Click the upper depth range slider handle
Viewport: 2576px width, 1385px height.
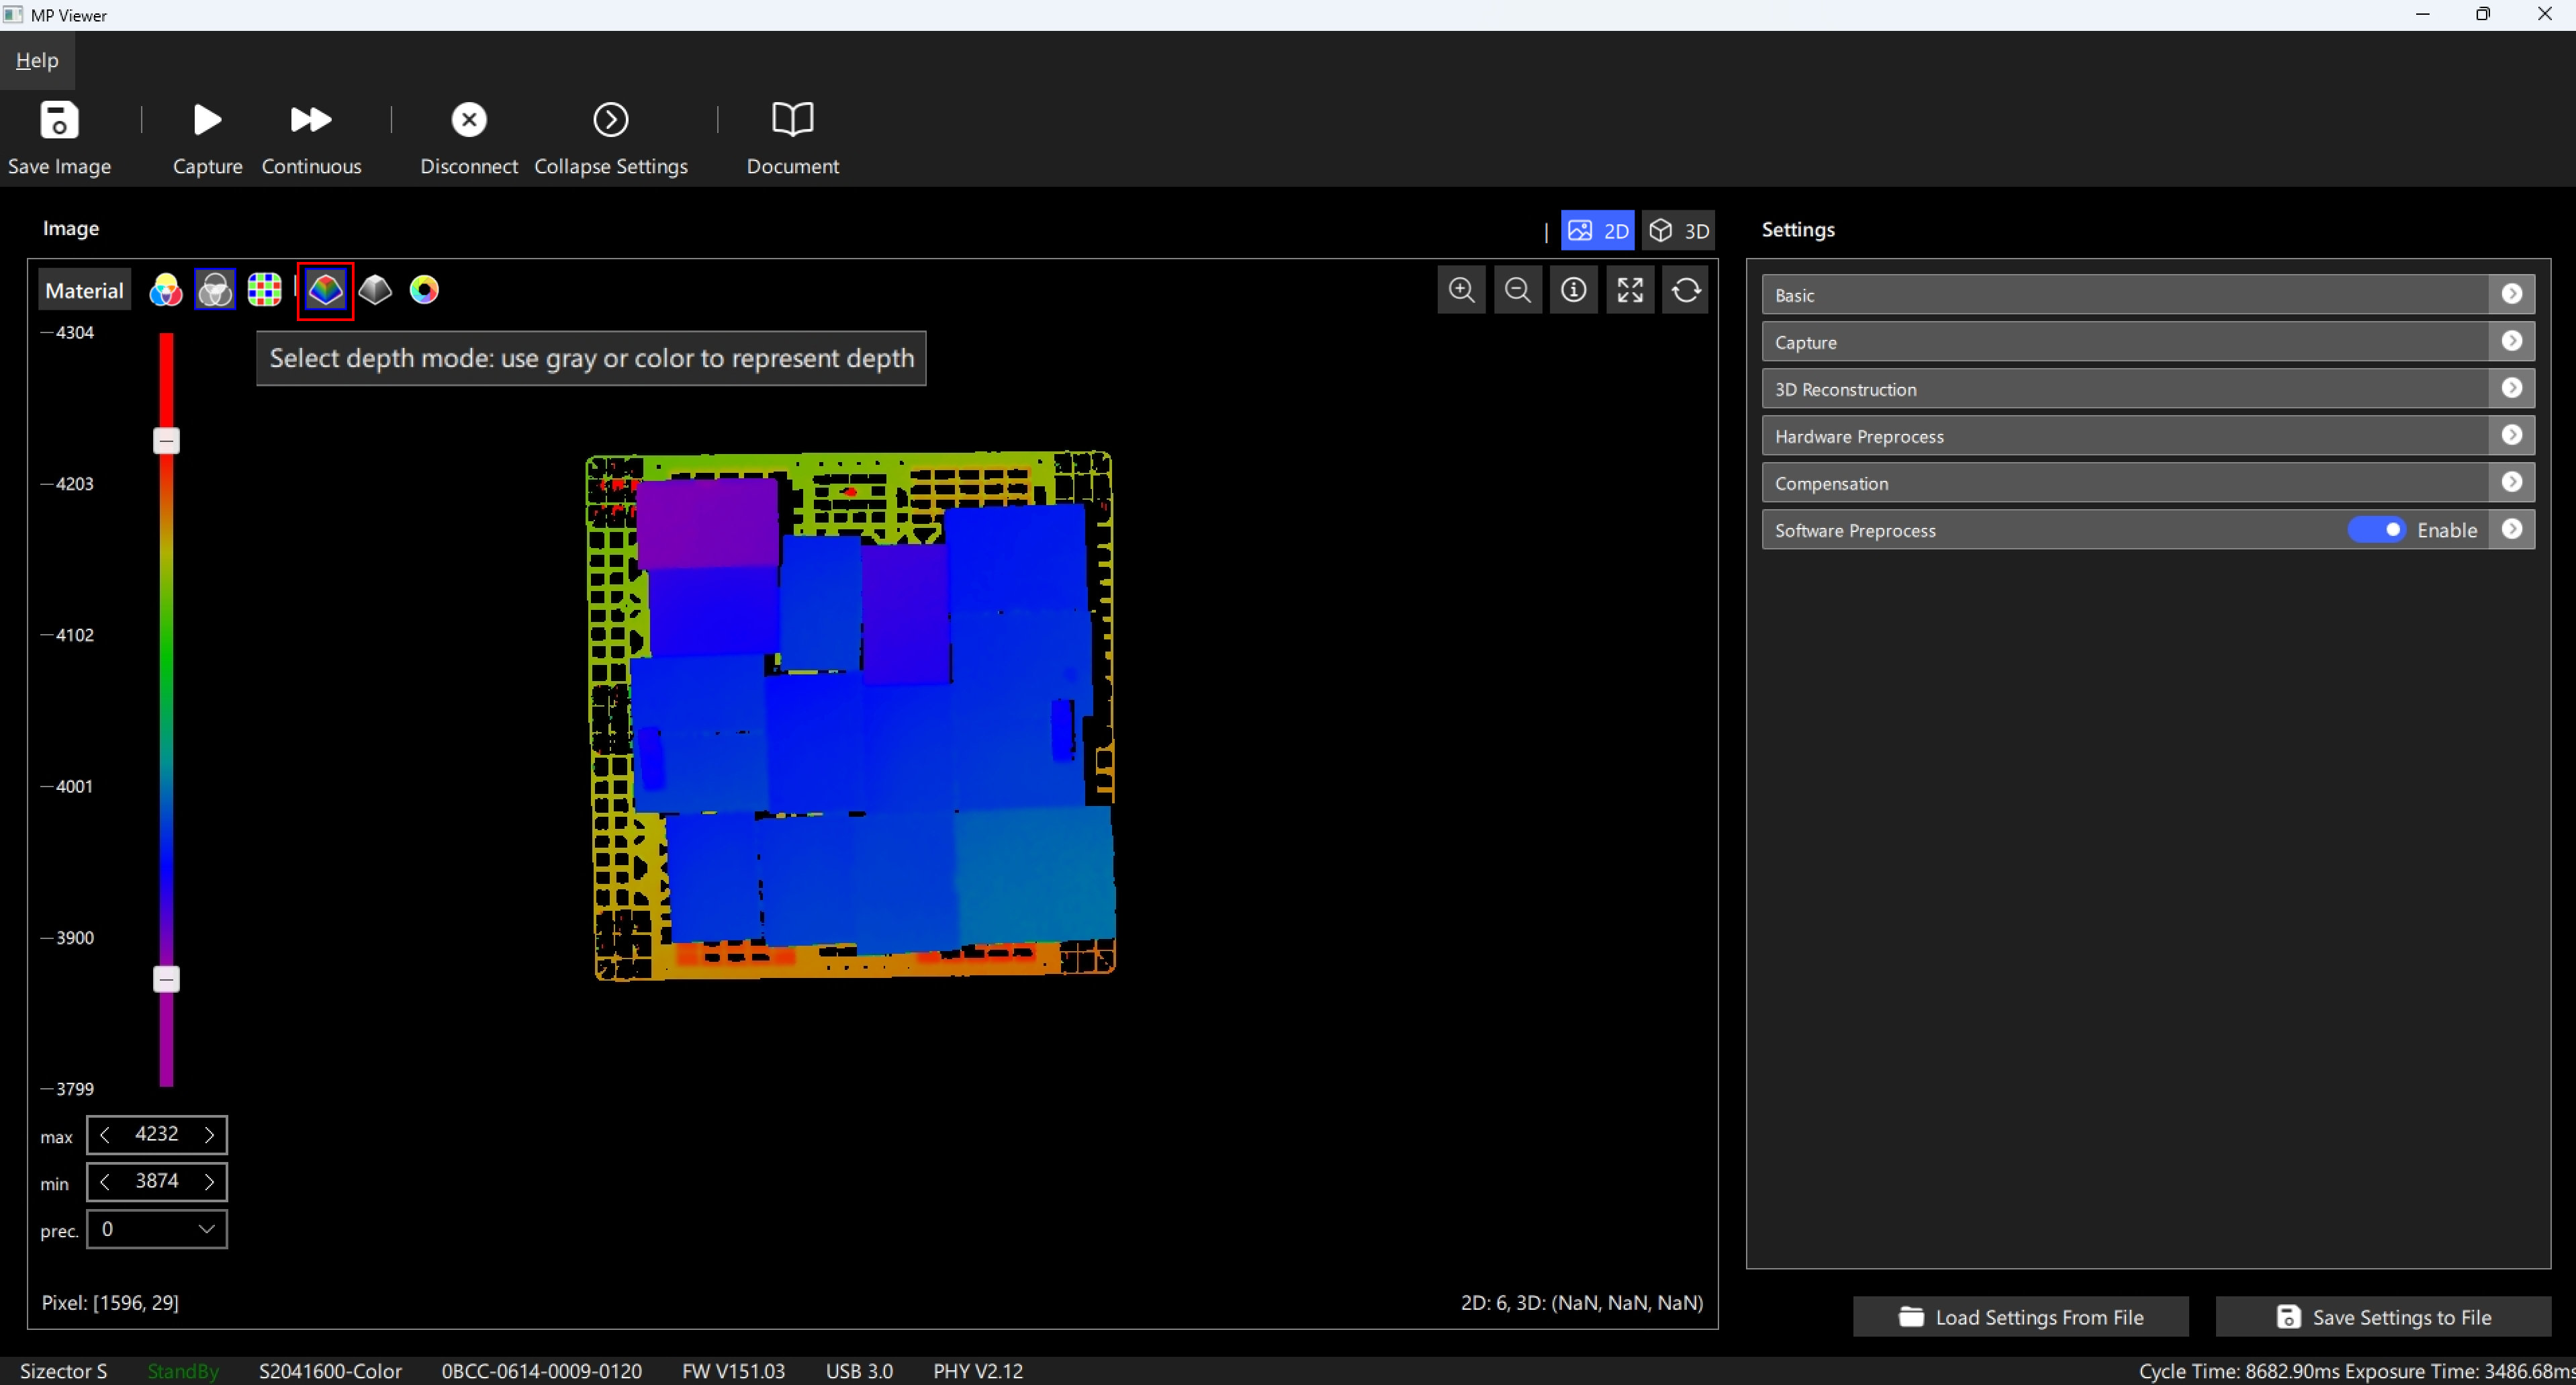[166, 441]
